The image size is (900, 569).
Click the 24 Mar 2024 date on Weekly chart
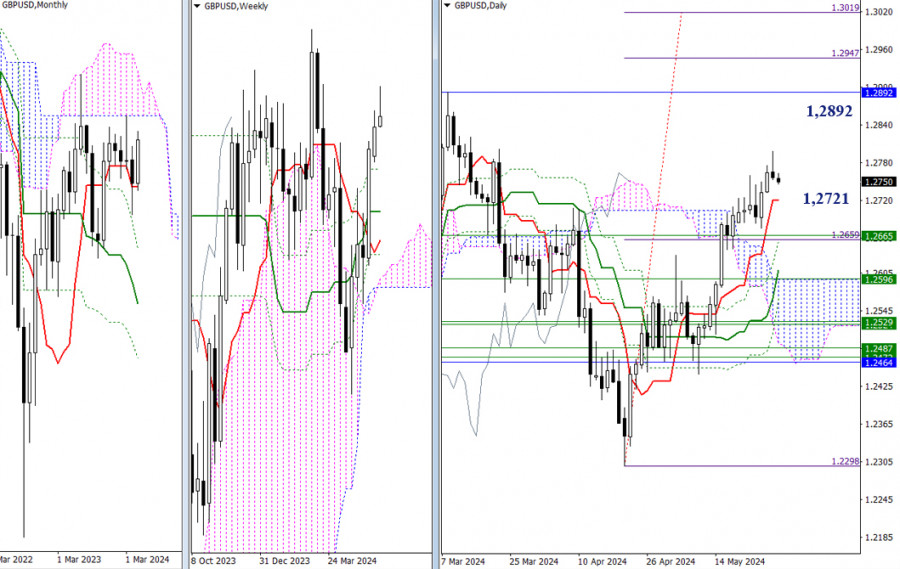point(352,561)
